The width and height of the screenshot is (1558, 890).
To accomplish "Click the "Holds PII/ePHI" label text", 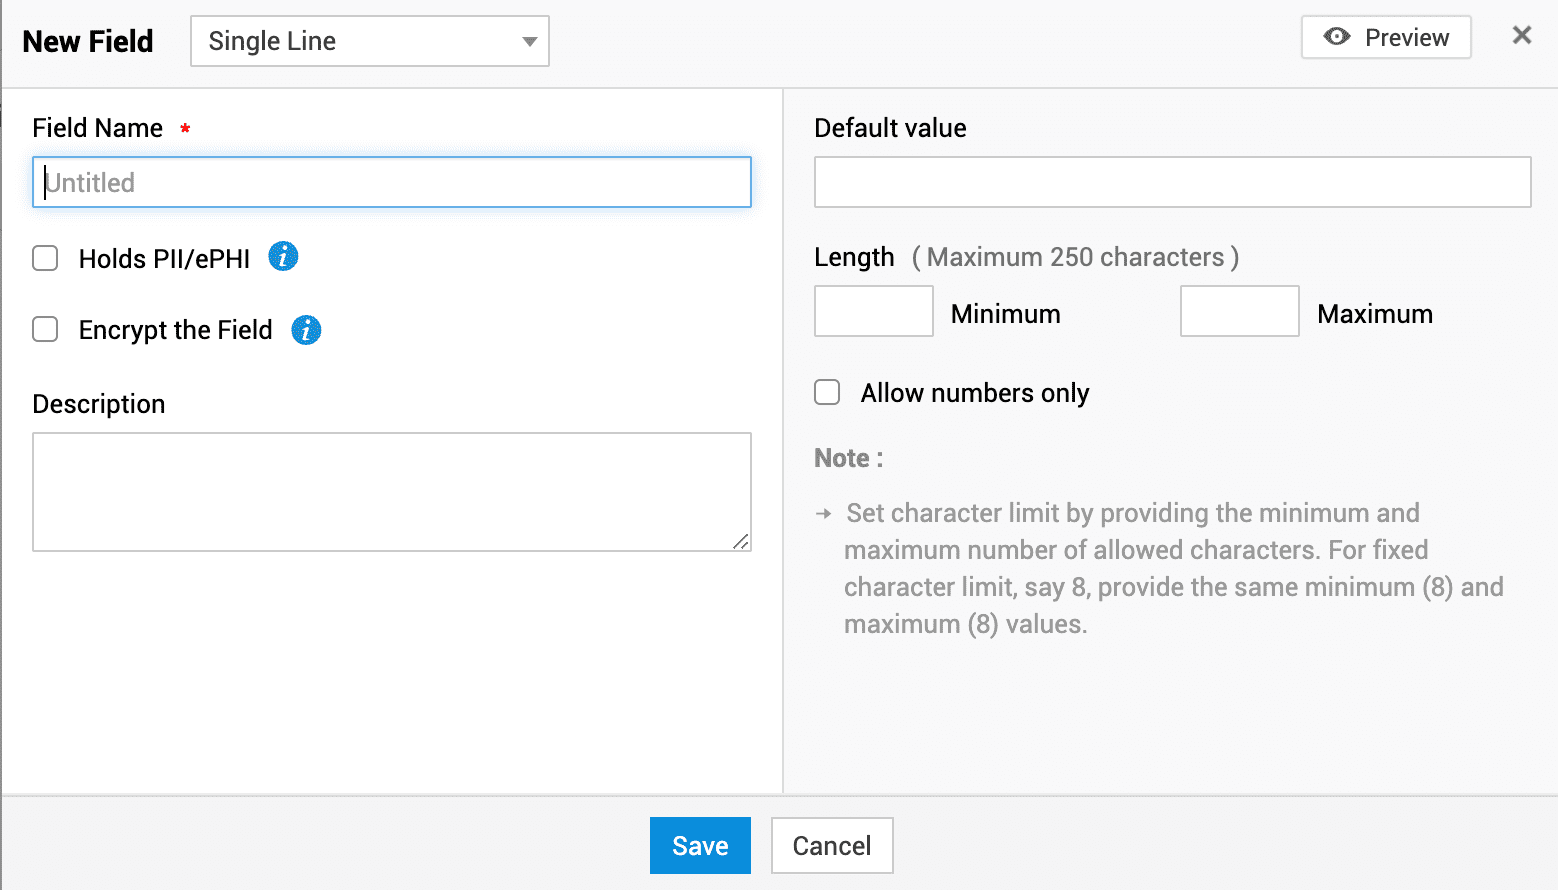I will [164, 259].
